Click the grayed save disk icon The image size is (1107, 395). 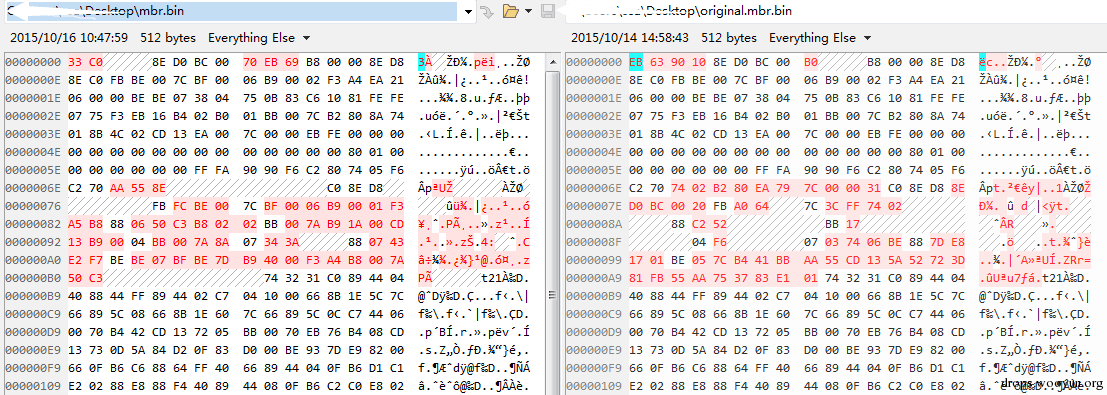coord(547,11)
